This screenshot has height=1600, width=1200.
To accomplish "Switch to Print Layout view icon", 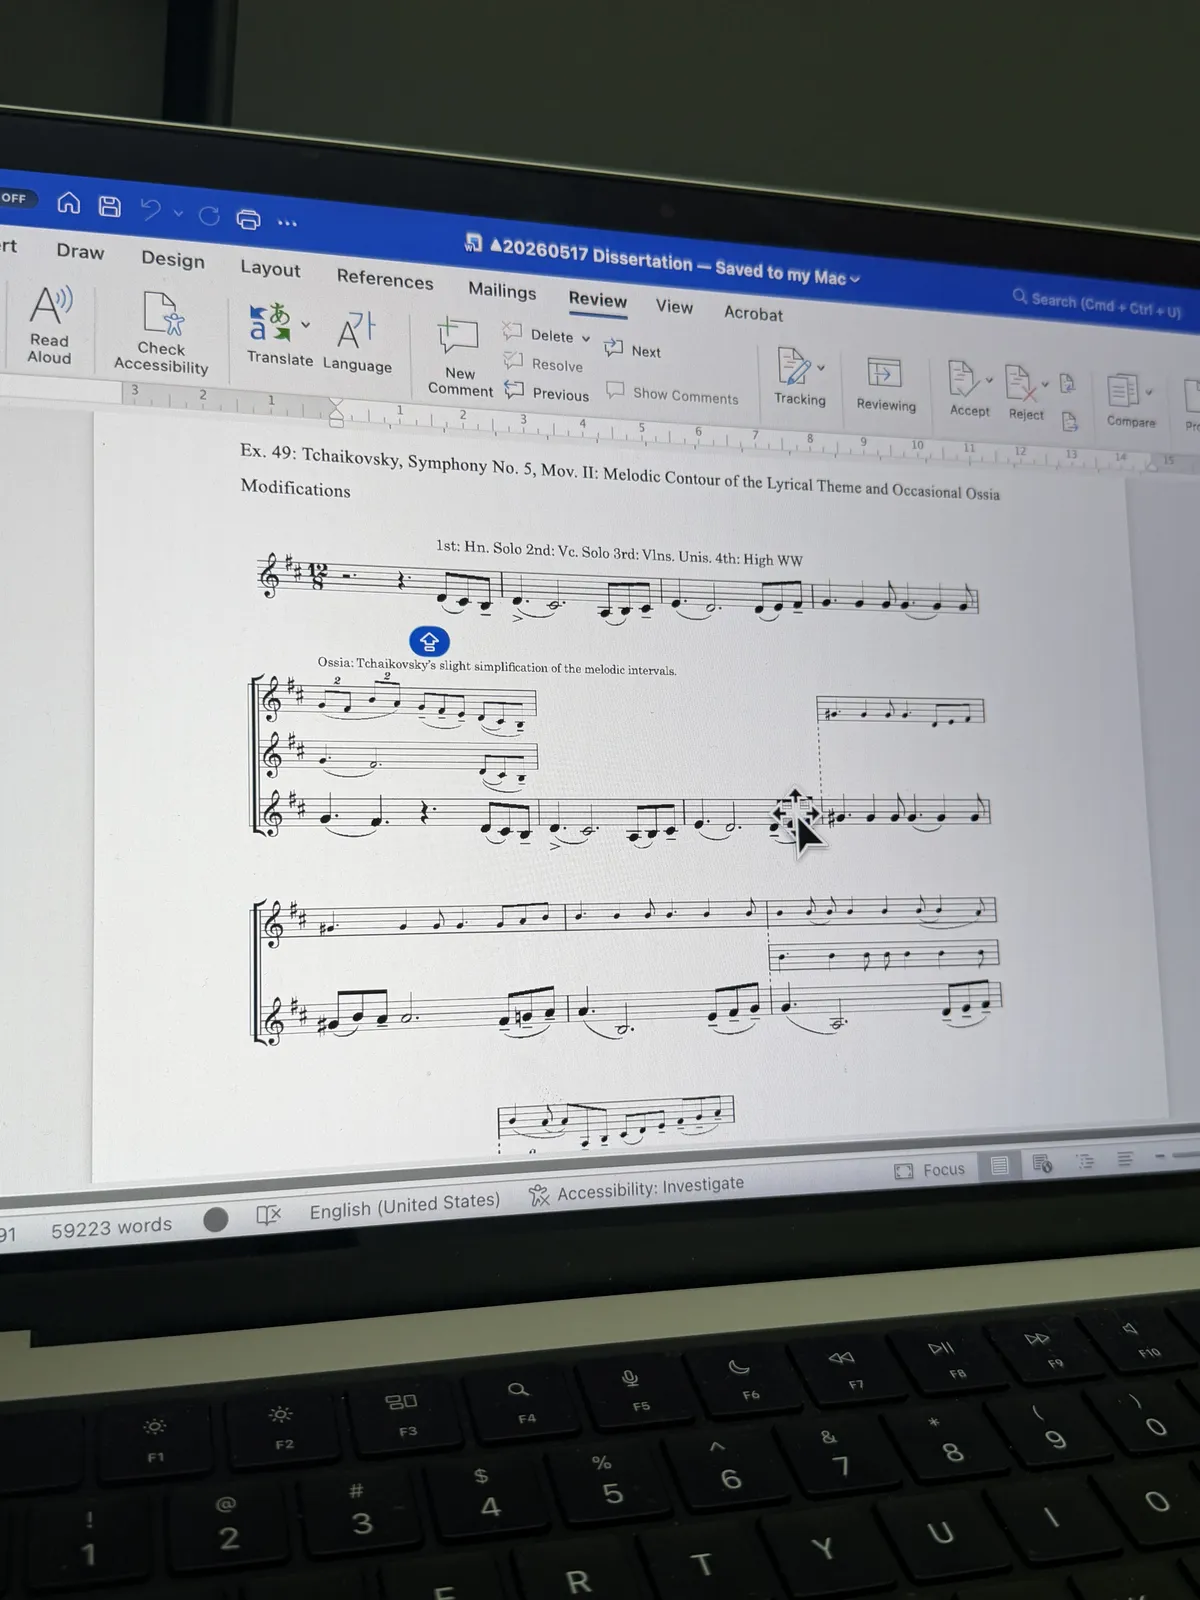I will point(999,1165).
